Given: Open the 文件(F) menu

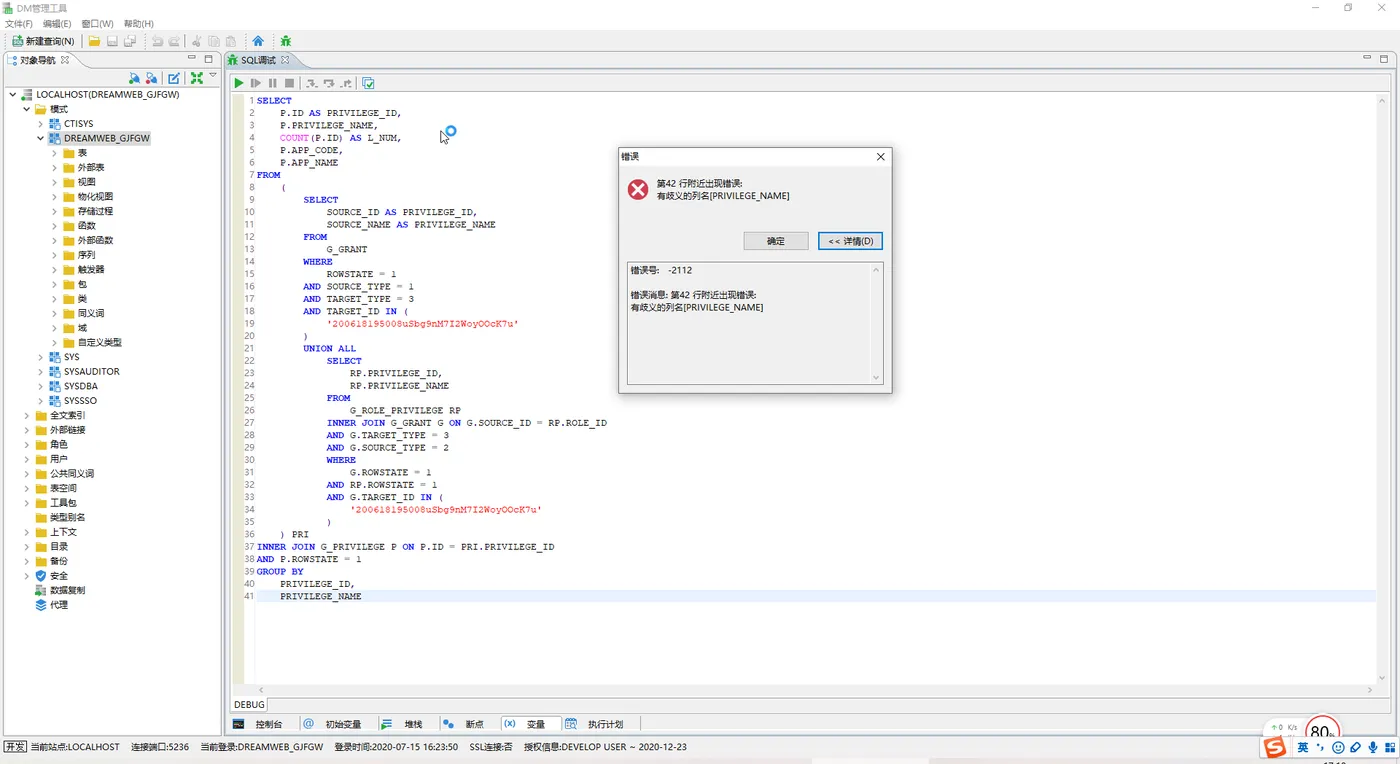Looking at the screenshot, I should [19, 23].
